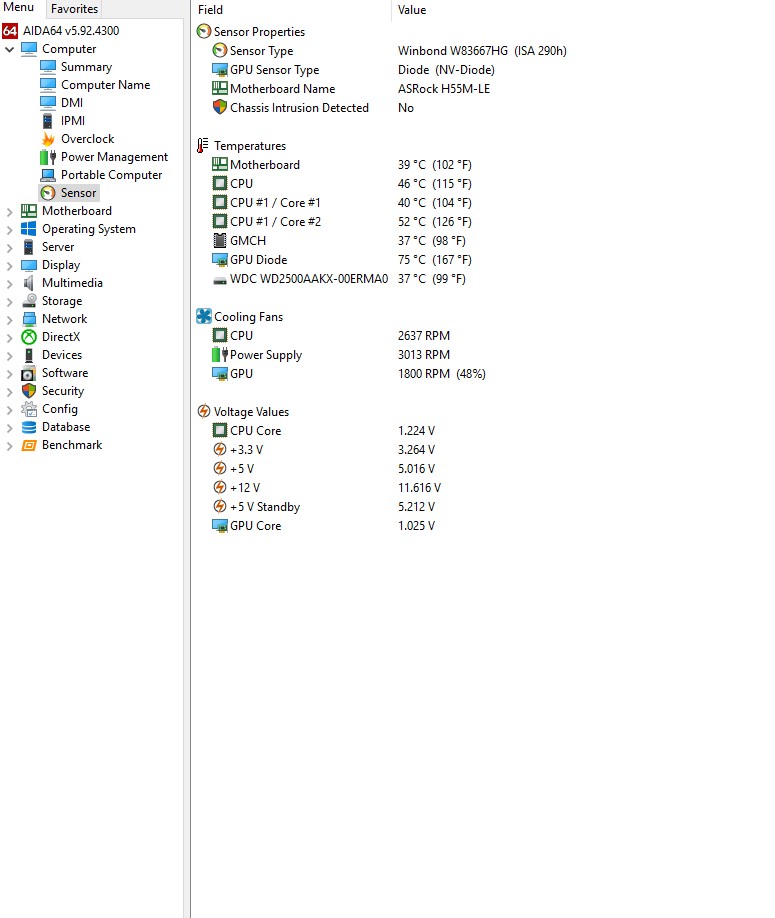
Task: Click the DirectX Xbox icon
Action: (x=29, y=337)
